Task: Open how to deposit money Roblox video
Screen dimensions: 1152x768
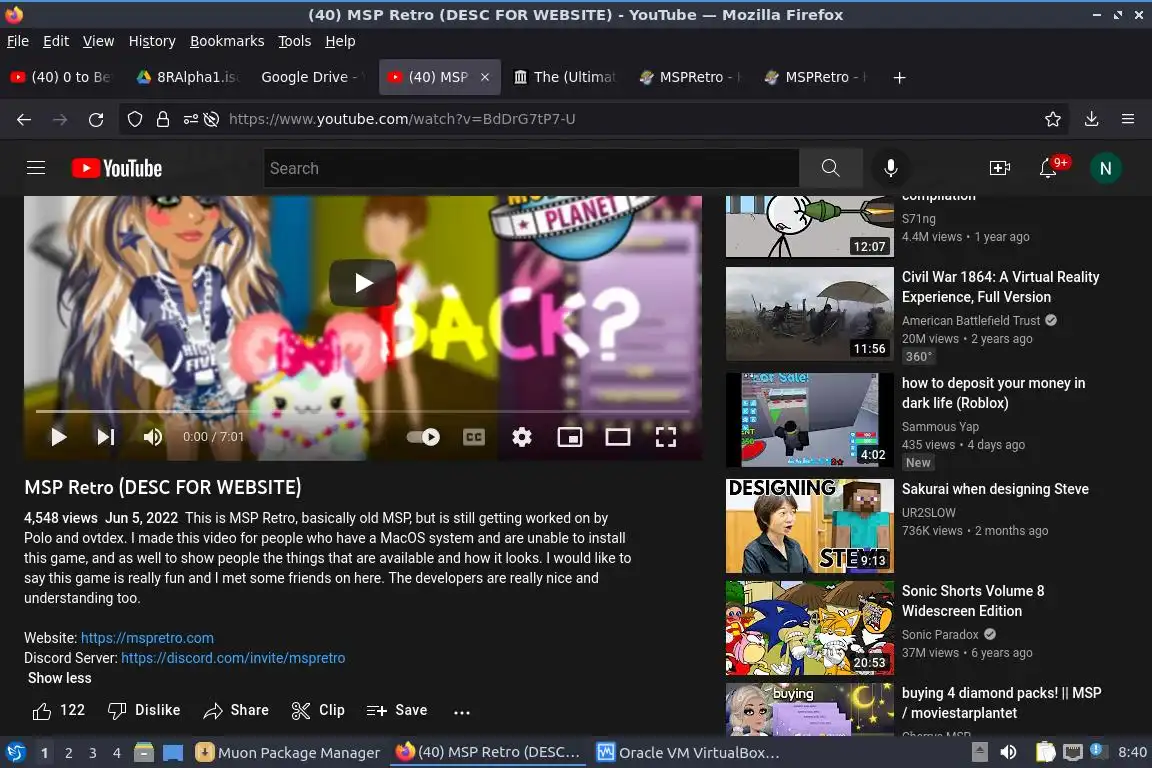Action: click(x=993, y=392)
